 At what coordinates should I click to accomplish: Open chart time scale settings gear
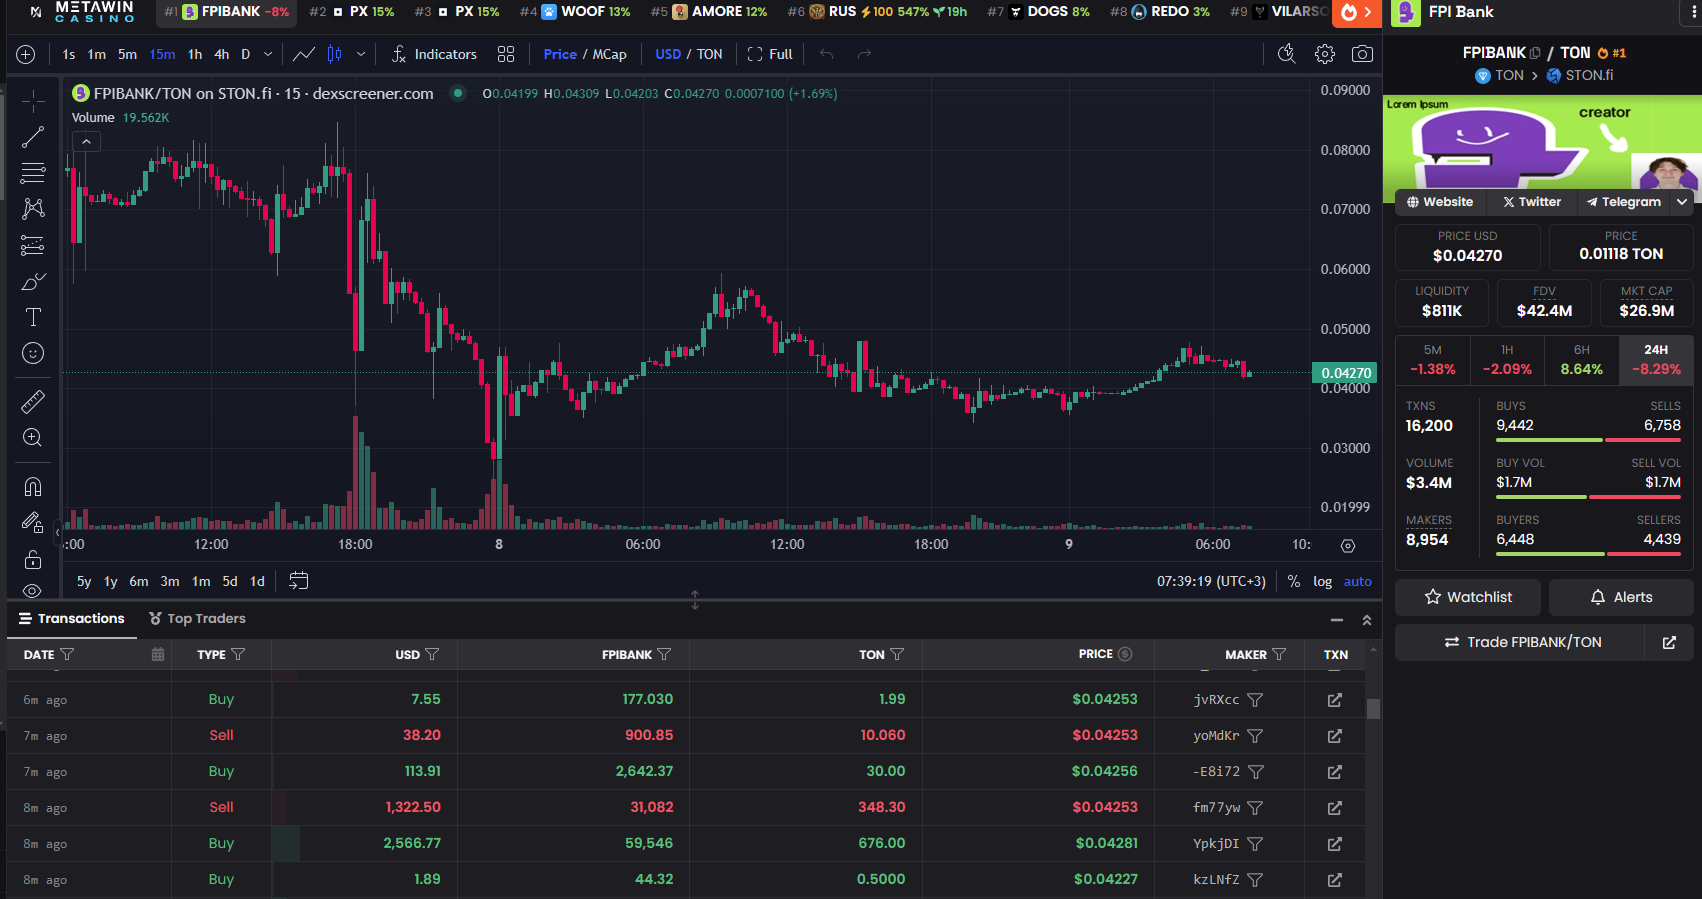1348,546
